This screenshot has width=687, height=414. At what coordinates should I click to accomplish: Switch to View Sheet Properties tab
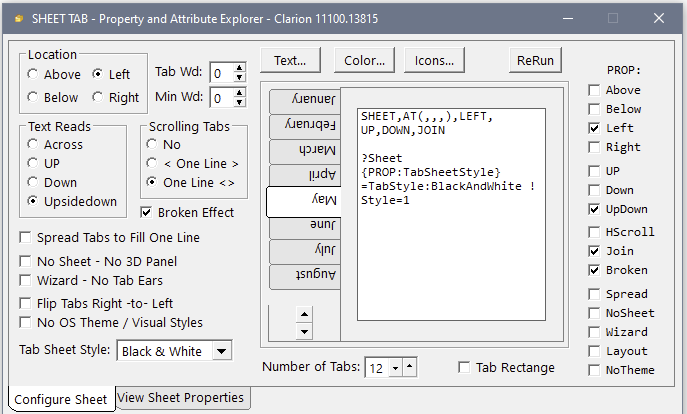coord(181,397)
